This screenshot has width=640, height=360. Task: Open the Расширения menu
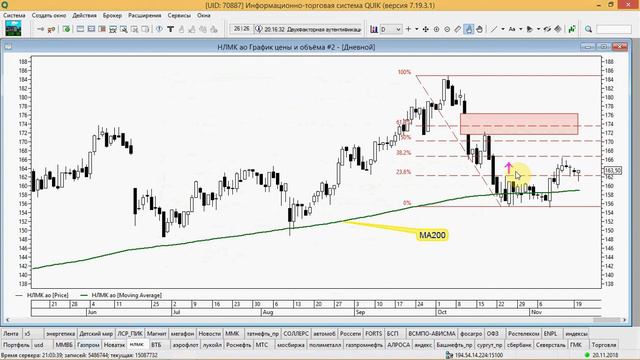point(144,16)
